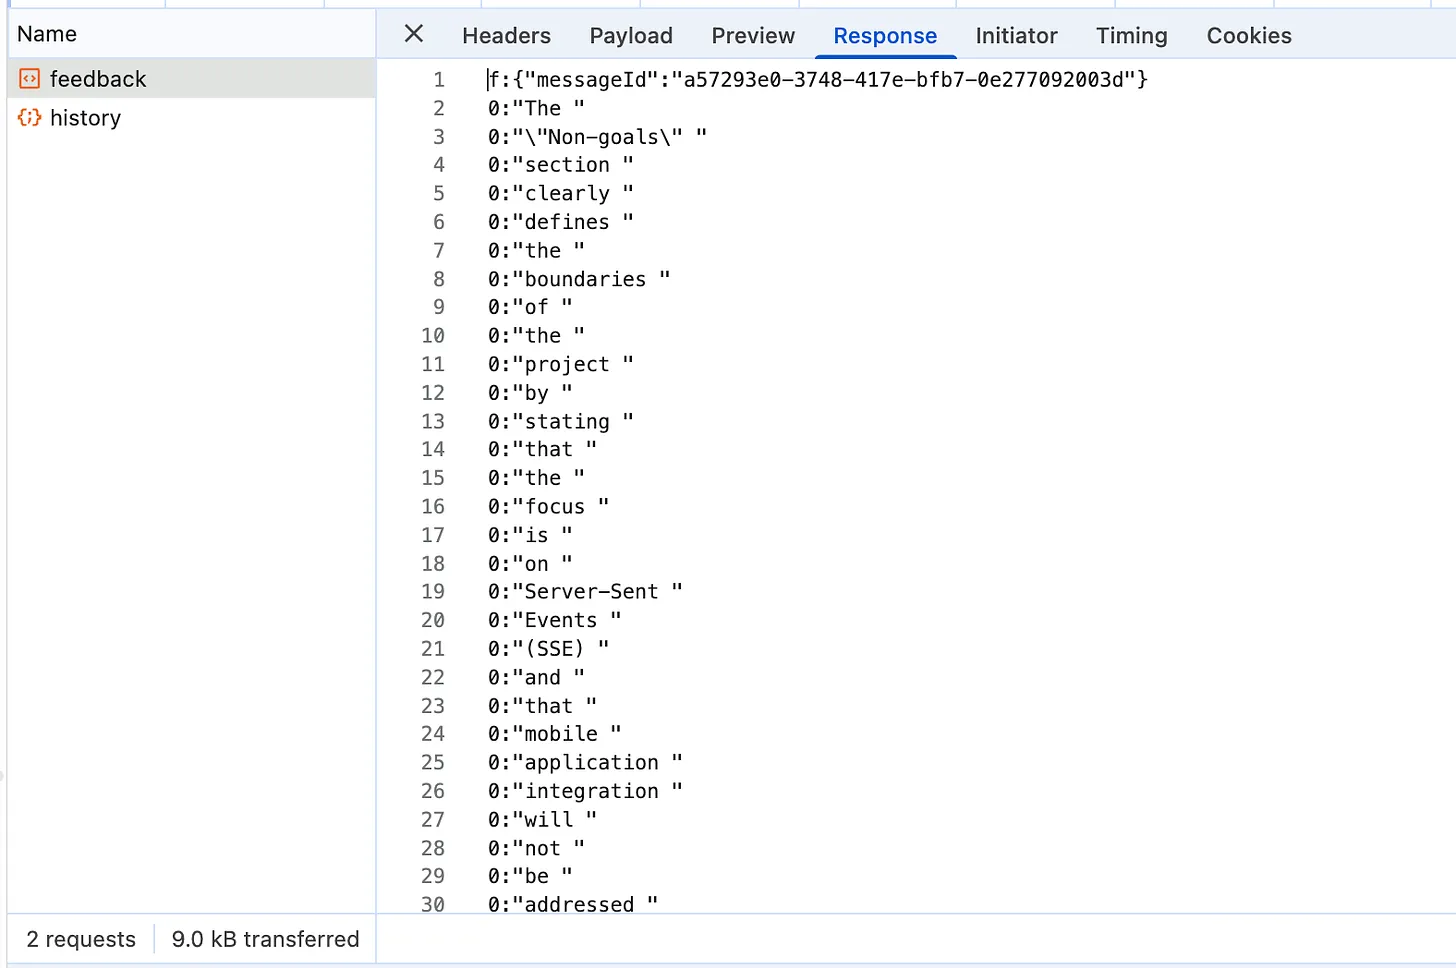Screen dimensions: 1456x968
Task: Show the Preview tab
Action: (753, 36)
